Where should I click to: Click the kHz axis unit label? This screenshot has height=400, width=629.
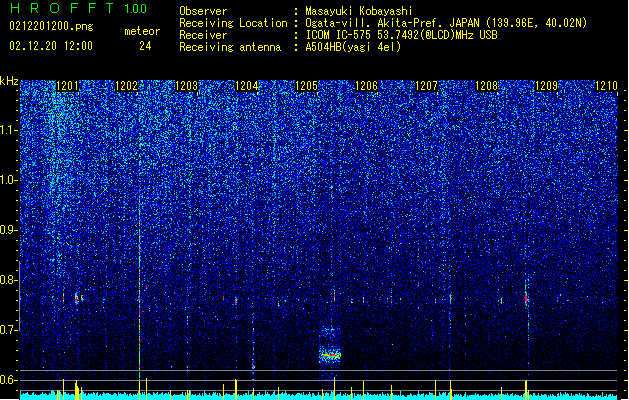(9, 81)
